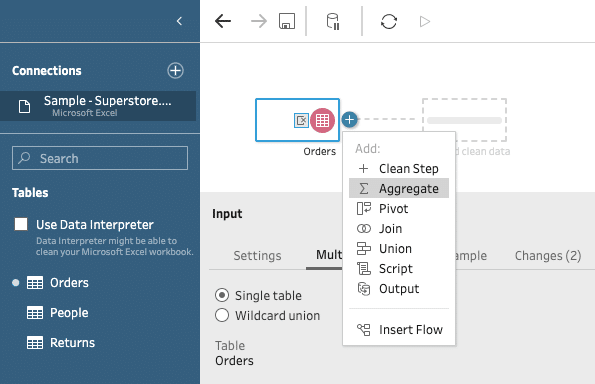Image resolution: width=595 pixels, height=384 pixels.
Task: Open the Settings tab
Action: click(257, 256)
